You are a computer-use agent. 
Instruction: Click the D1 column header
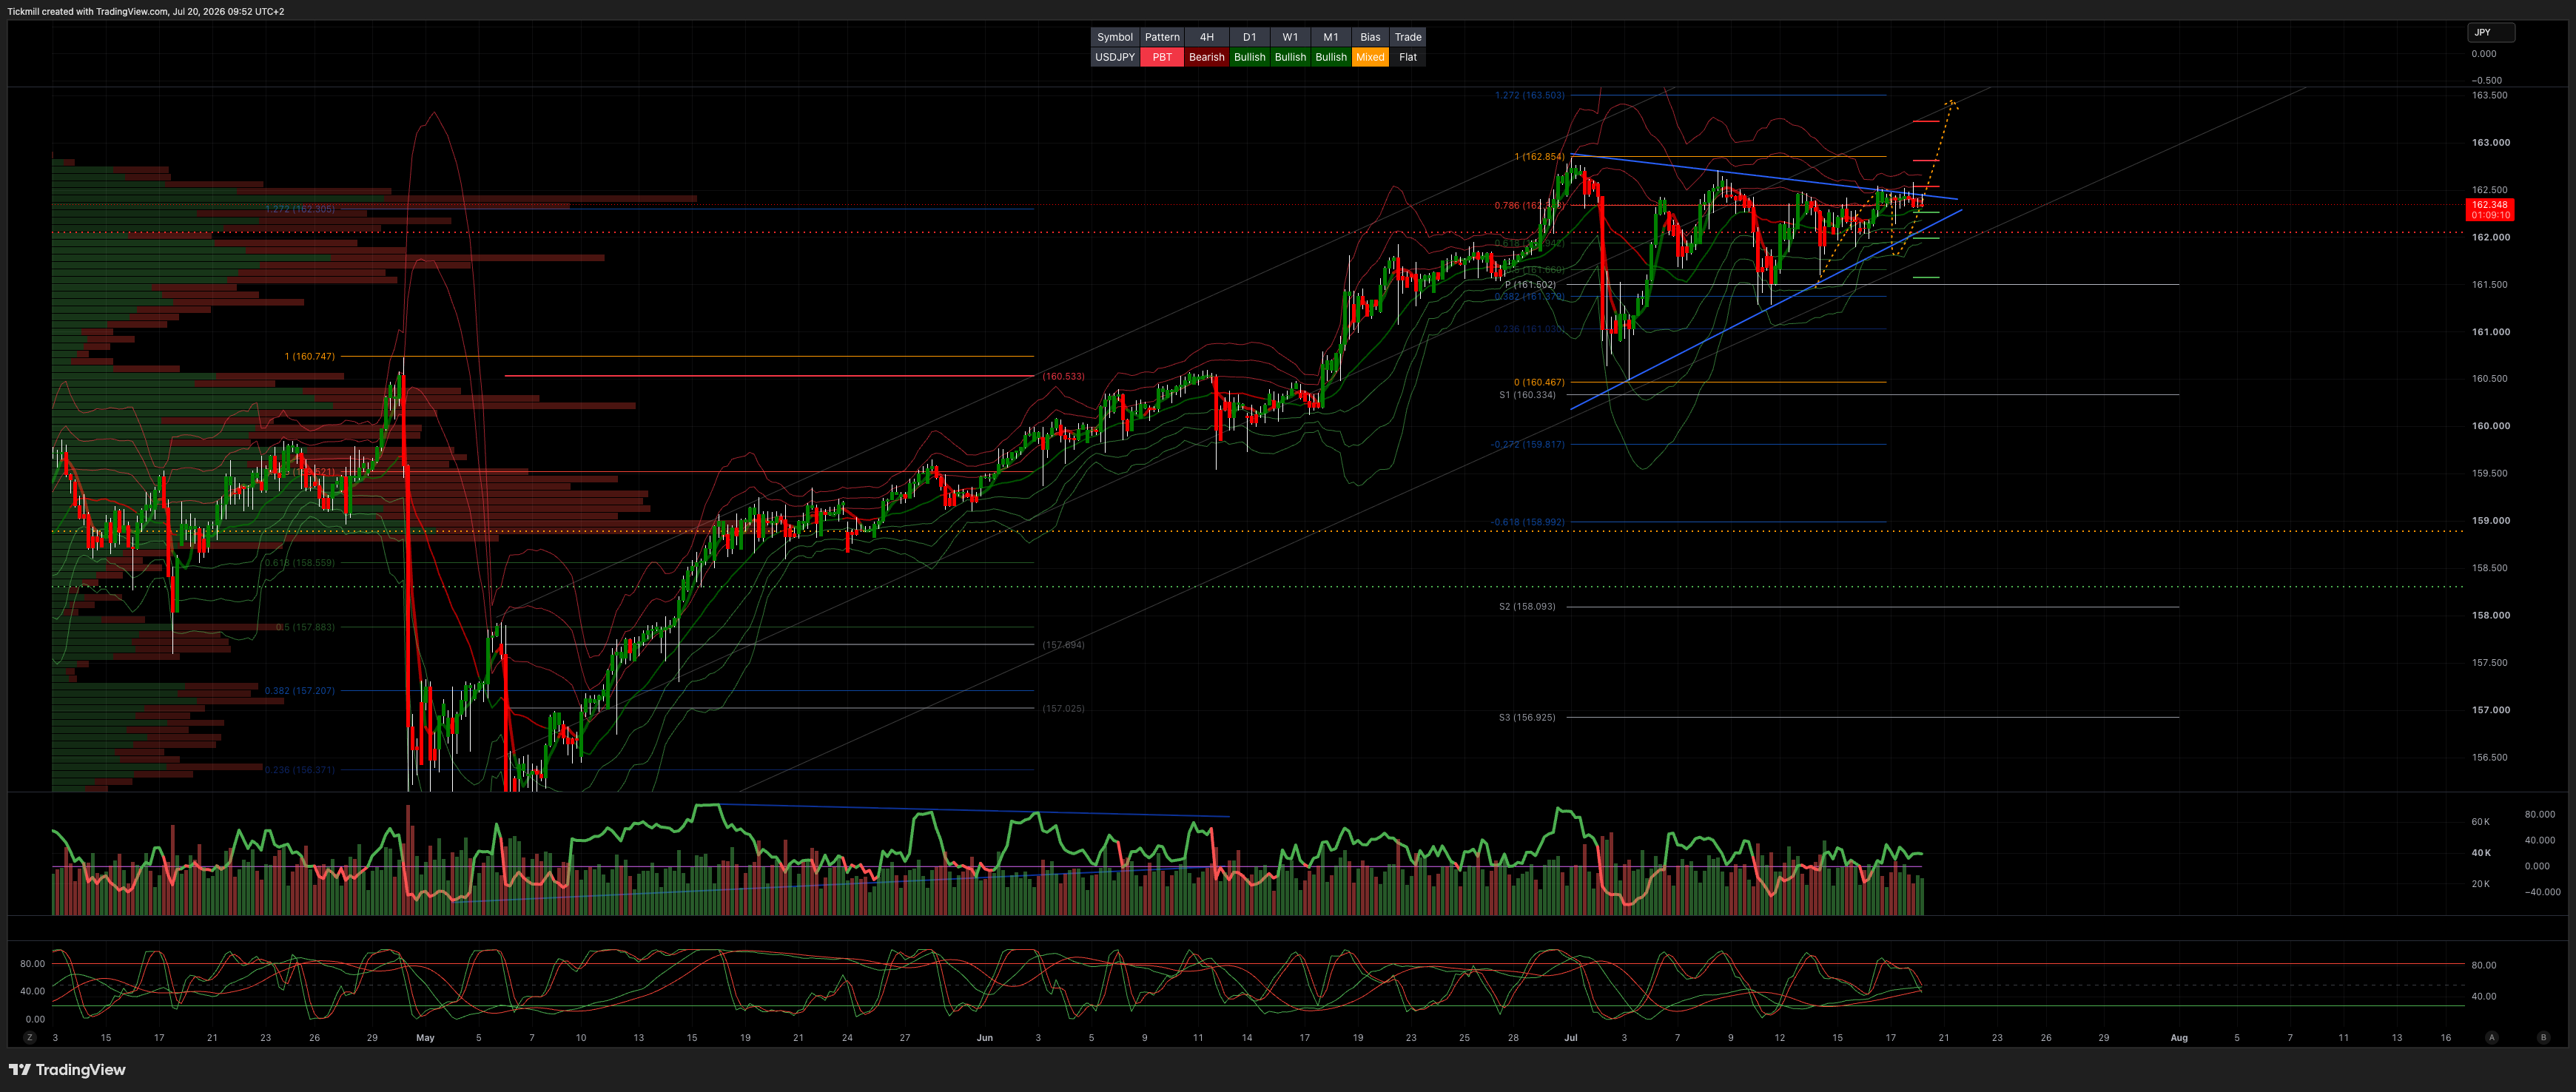[x=1249, y=37]
